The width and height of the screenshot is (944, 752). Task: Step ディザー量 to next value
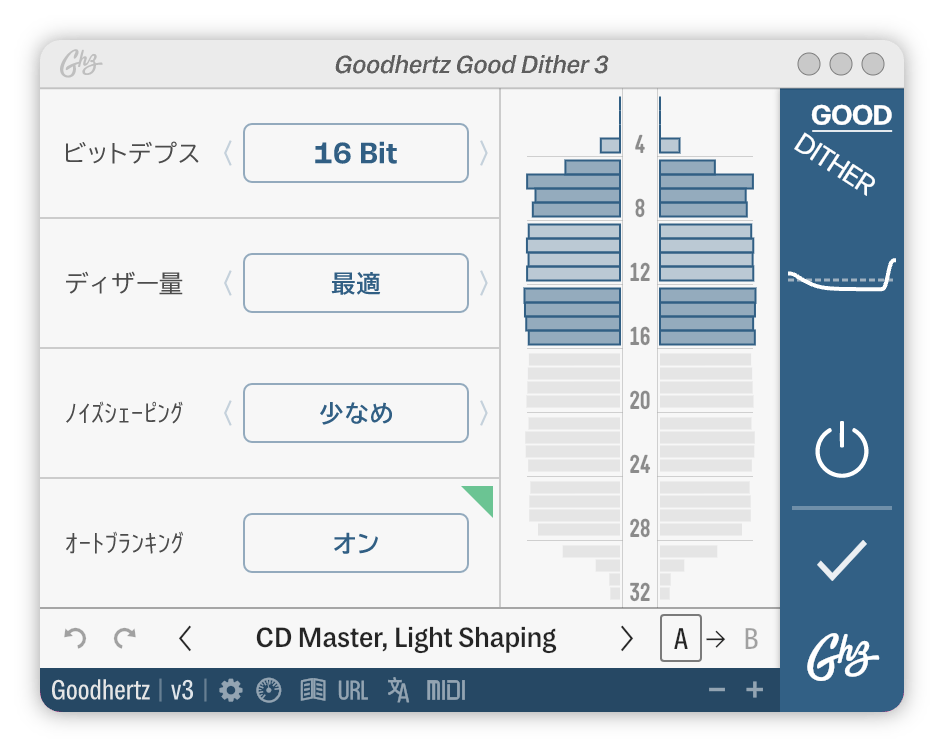tap(483, 283)
